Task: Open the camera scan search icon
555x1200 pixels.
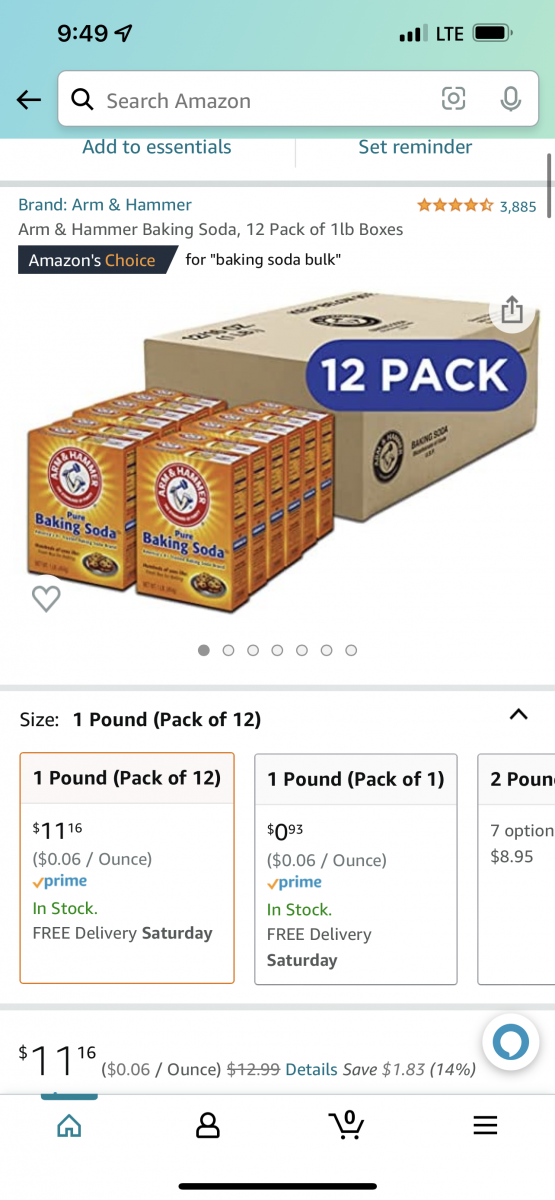Action: click(x=454, y=99)
